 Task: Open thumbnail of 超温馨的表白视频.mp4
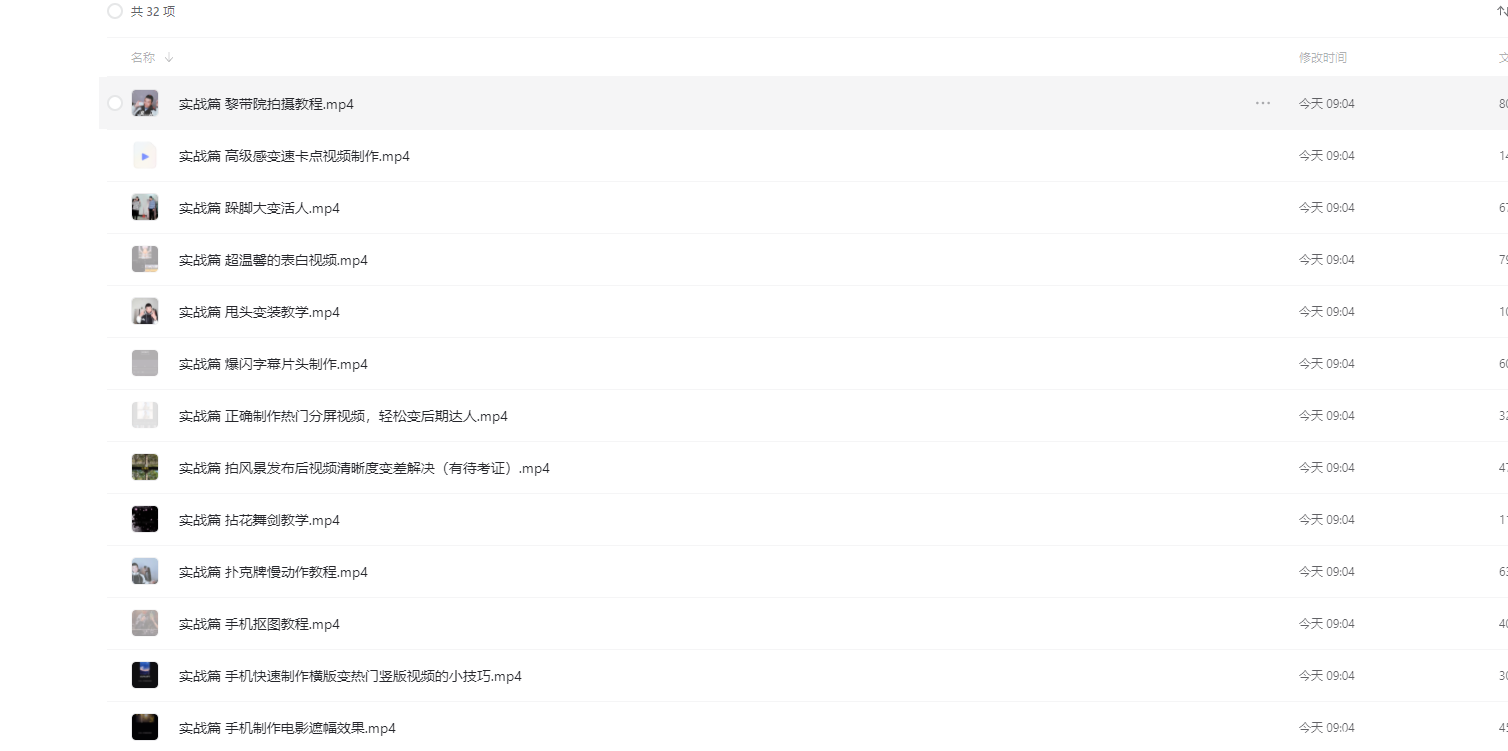145,259
